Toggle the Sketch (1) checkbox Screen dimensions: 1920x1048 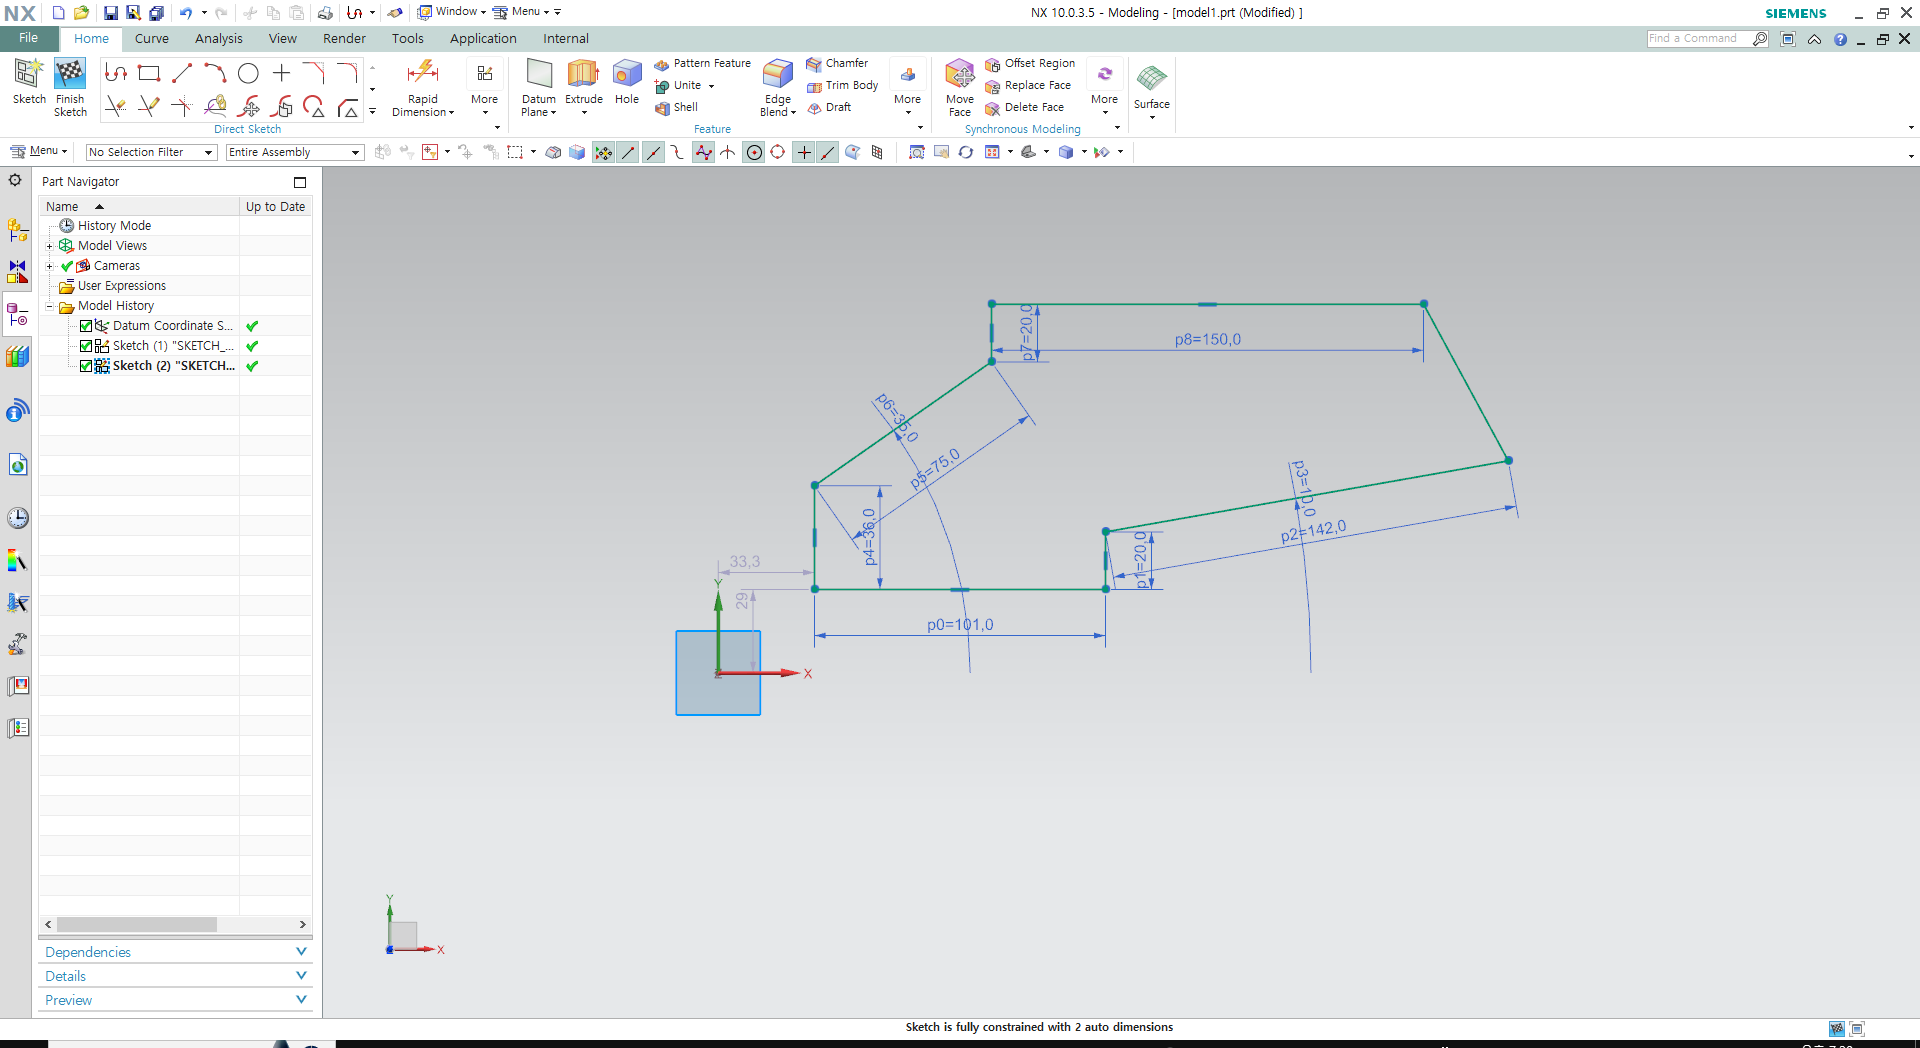coord(86,346)
